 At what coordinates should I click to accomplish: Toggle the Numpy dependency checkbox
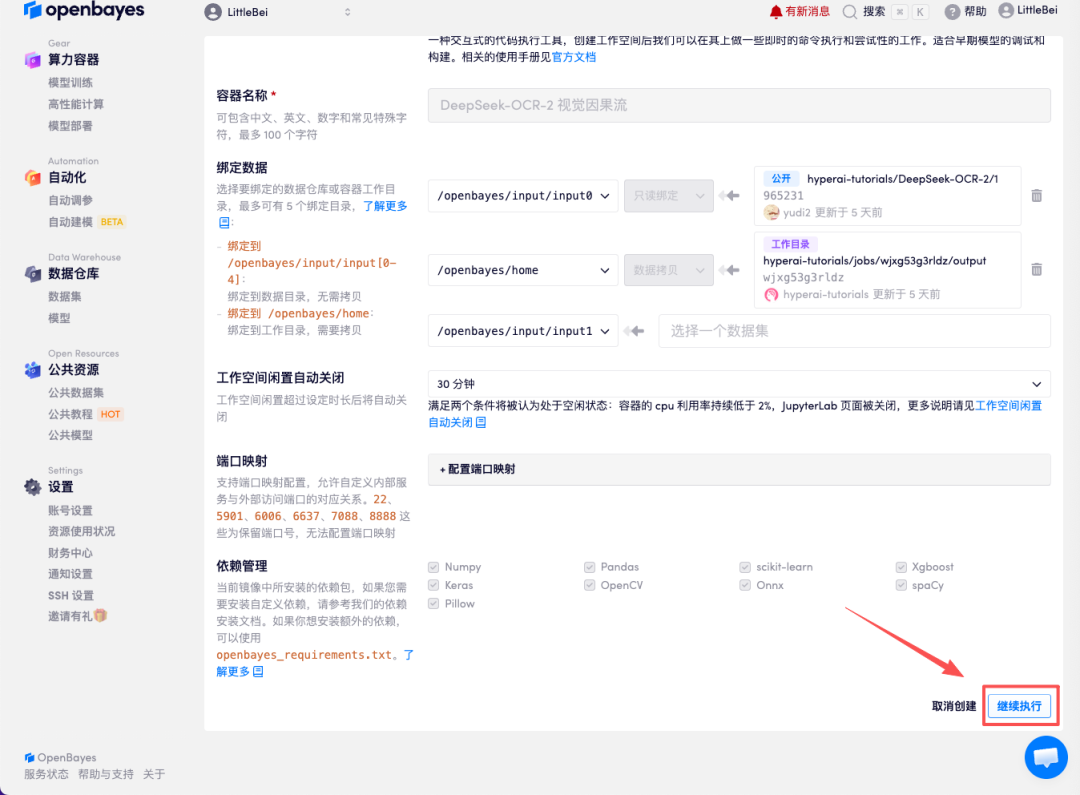(x=433, y=568)
